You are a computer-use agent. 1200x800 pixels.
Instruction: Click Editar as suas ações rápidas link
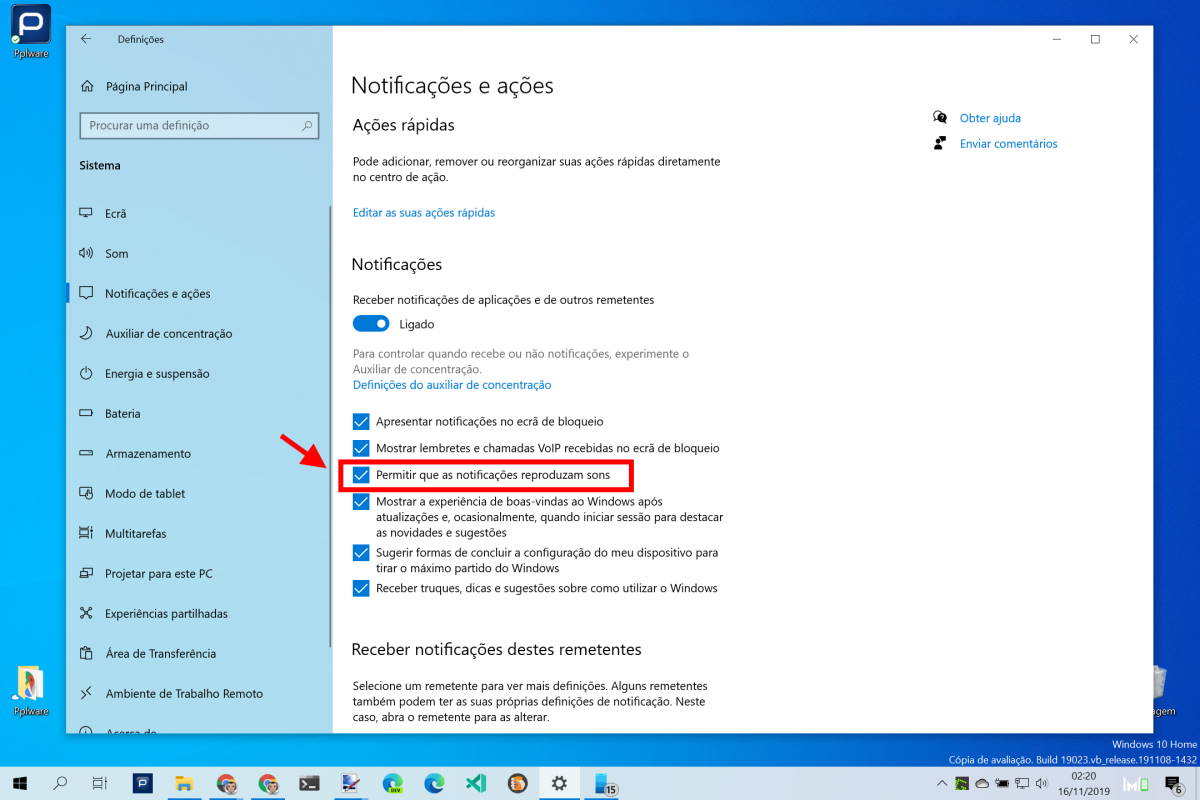click(x=422, y=212)
